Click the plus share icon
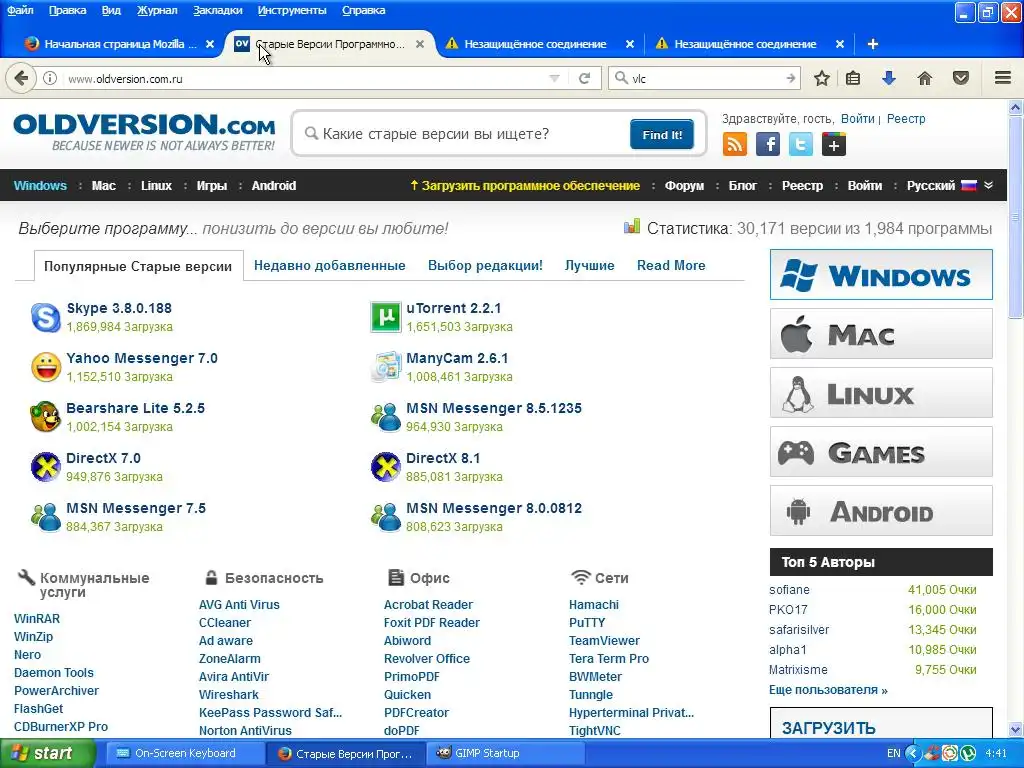Screen dimensions: 1024x768 click(x=834, y=144)
